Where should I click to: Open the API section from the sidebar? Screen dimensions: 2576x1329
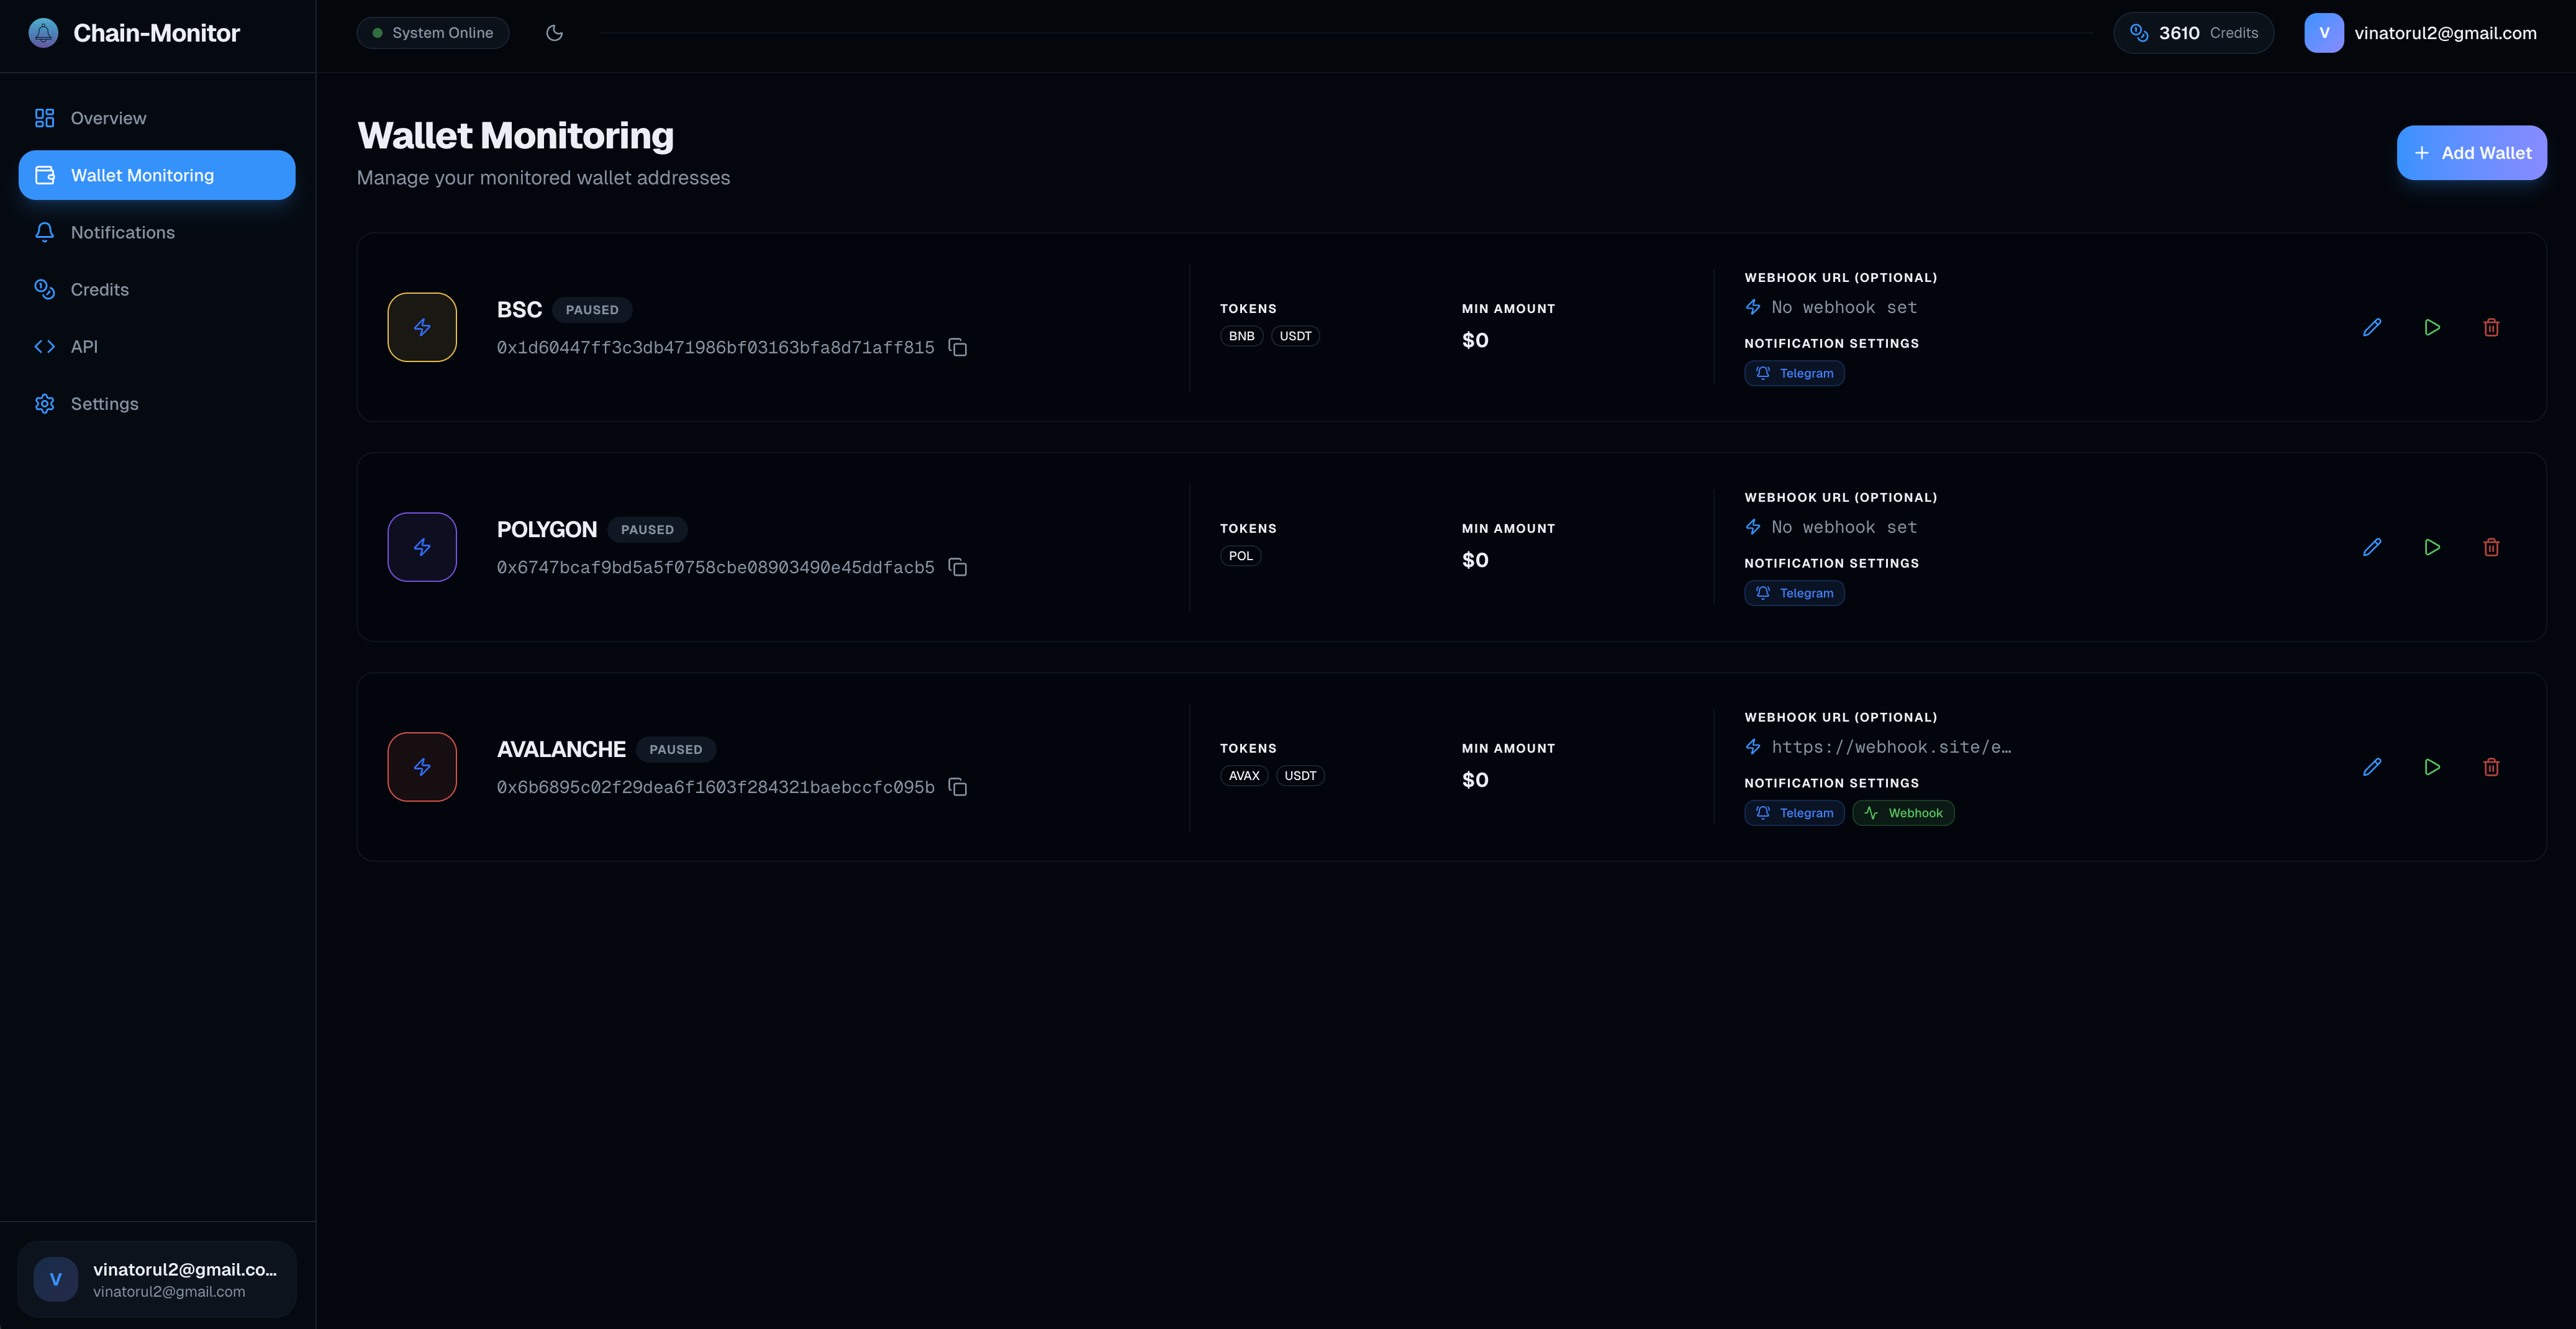(84, 346)
